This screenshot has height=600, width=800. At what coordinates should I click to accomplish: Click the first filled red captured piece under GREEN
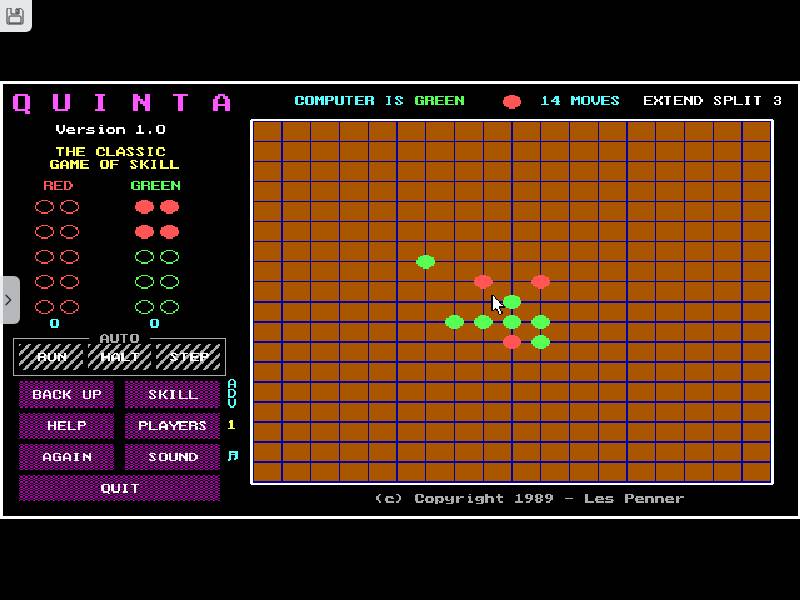(144, 207)
